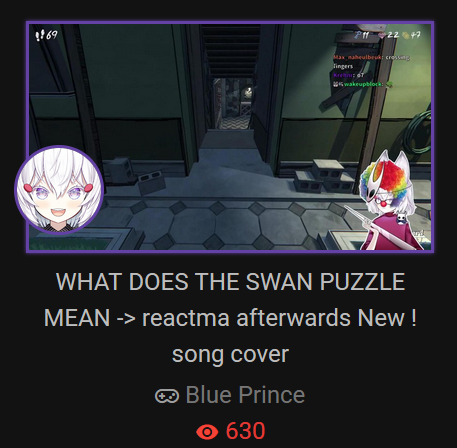The height and width of the screenshot is (448, 457).
Task: Click the gem icon showing 22
Action: click(382, 35)
